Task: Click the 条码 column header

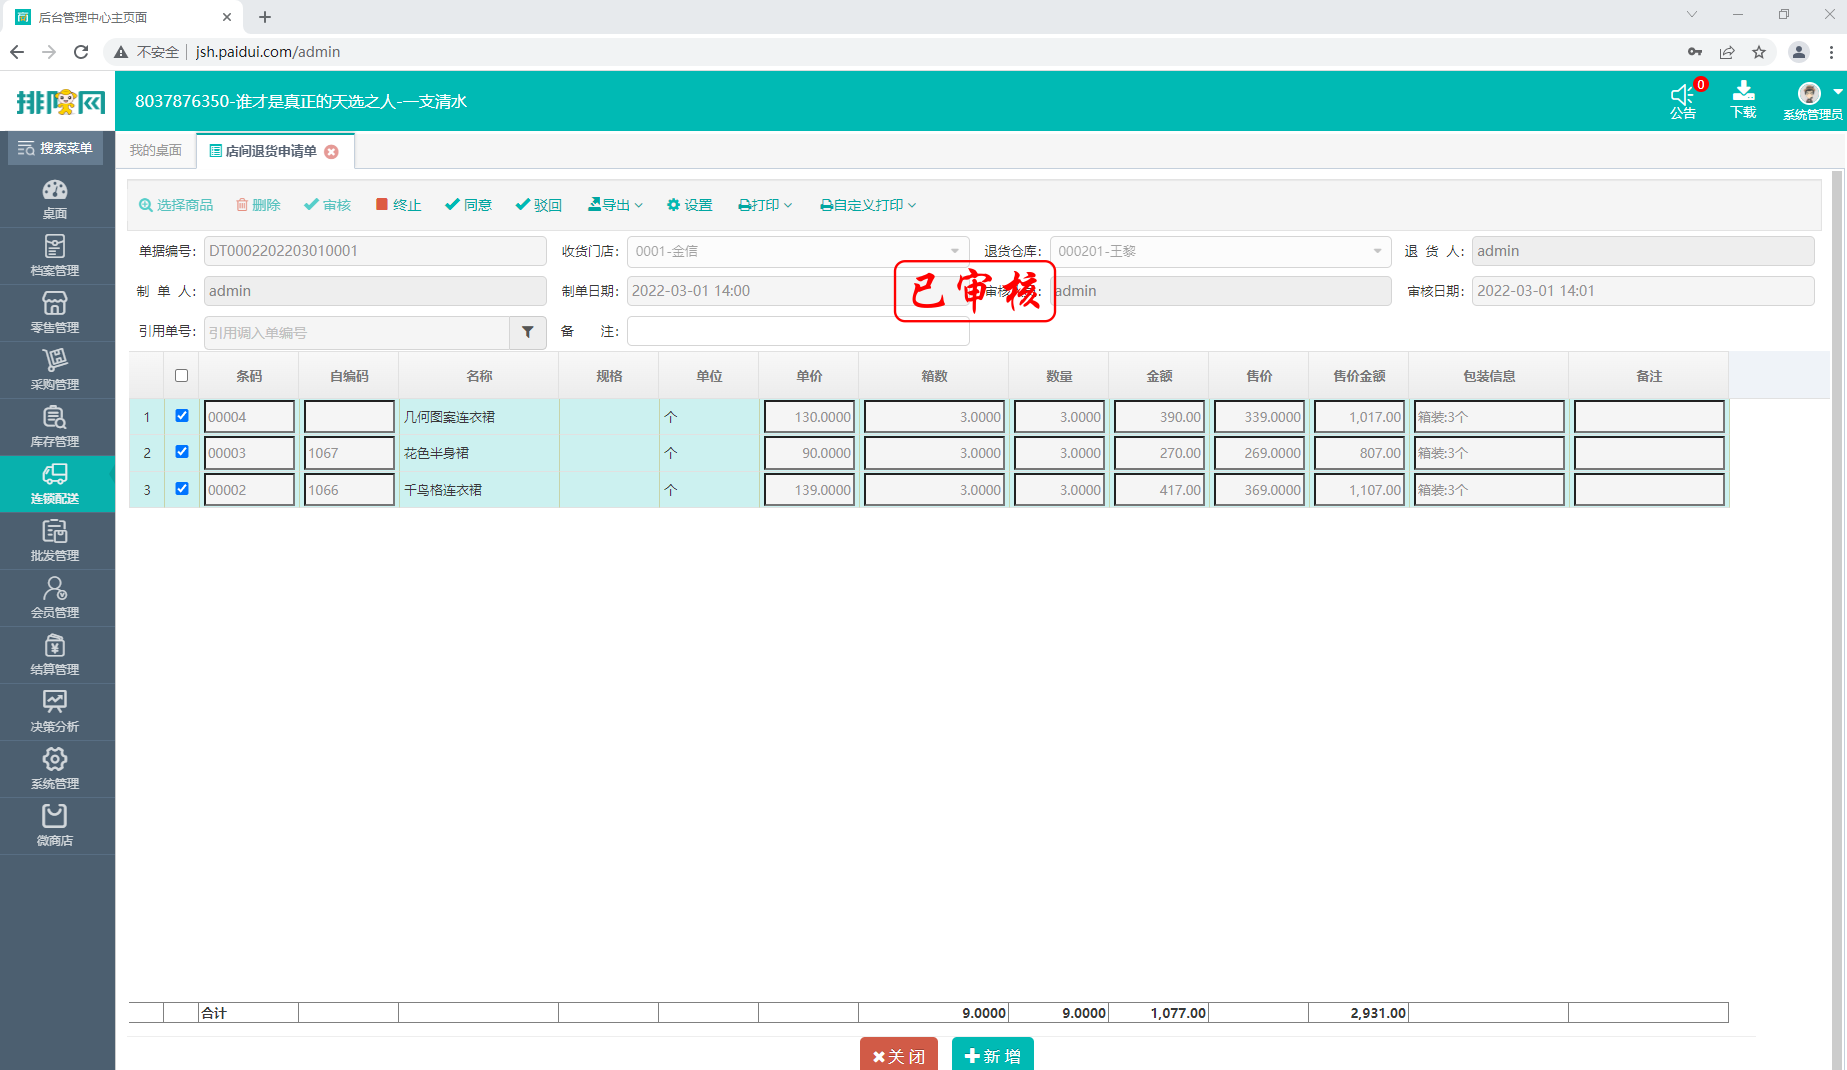Action: point(249,376)
